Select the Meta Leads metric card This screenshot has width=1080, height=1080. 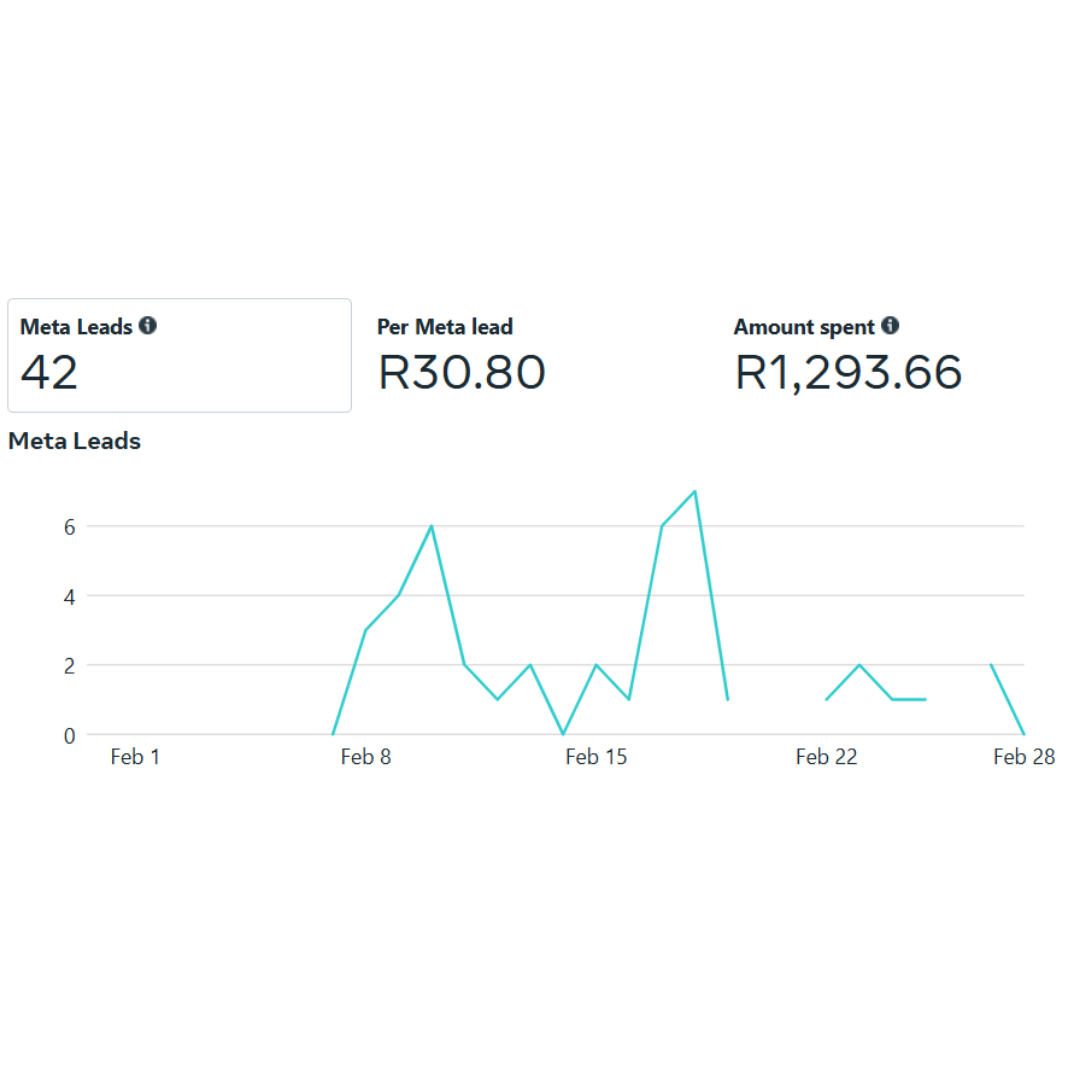pyautogui.click(x=180, y=355)
